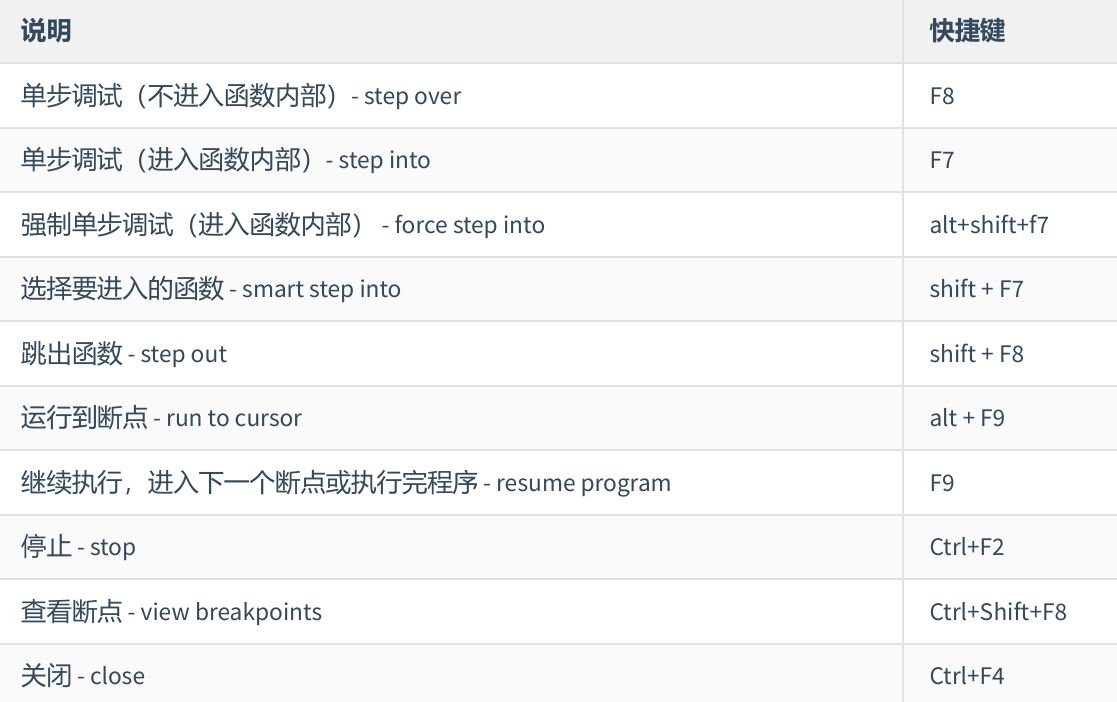The image size is (1117, 702).
Task: Select the force step into row text
Action: coord(283,225)
